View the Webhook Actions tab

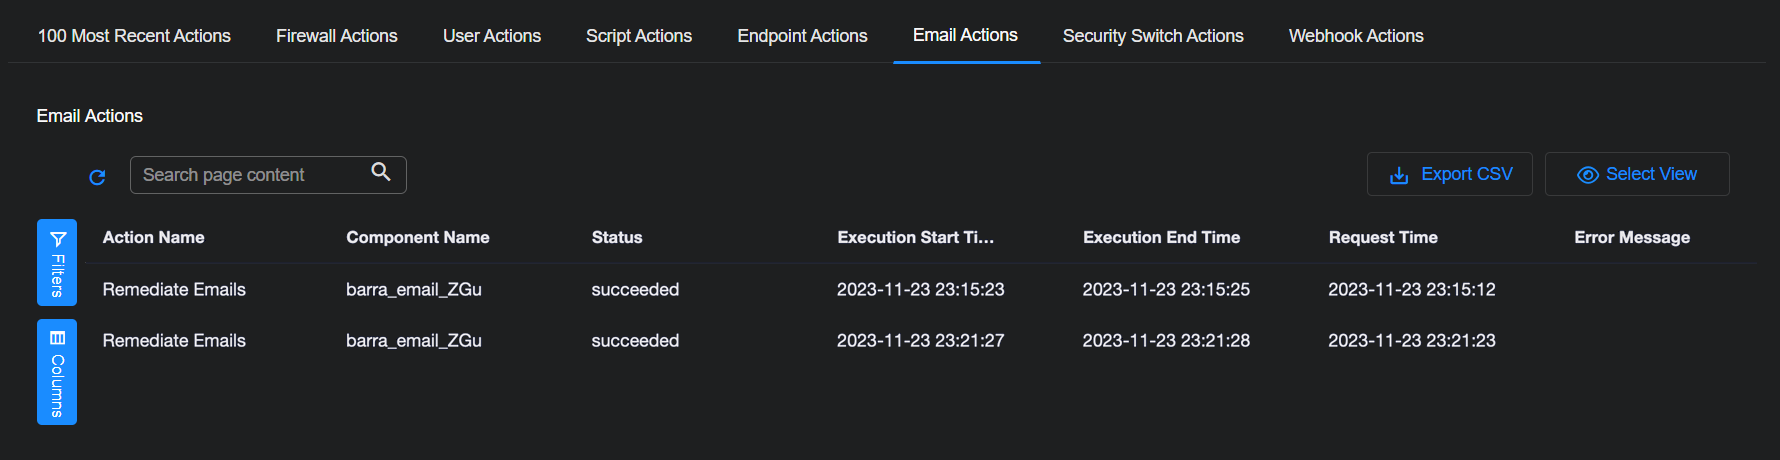pyautogui.click(x=1355, y=36)
